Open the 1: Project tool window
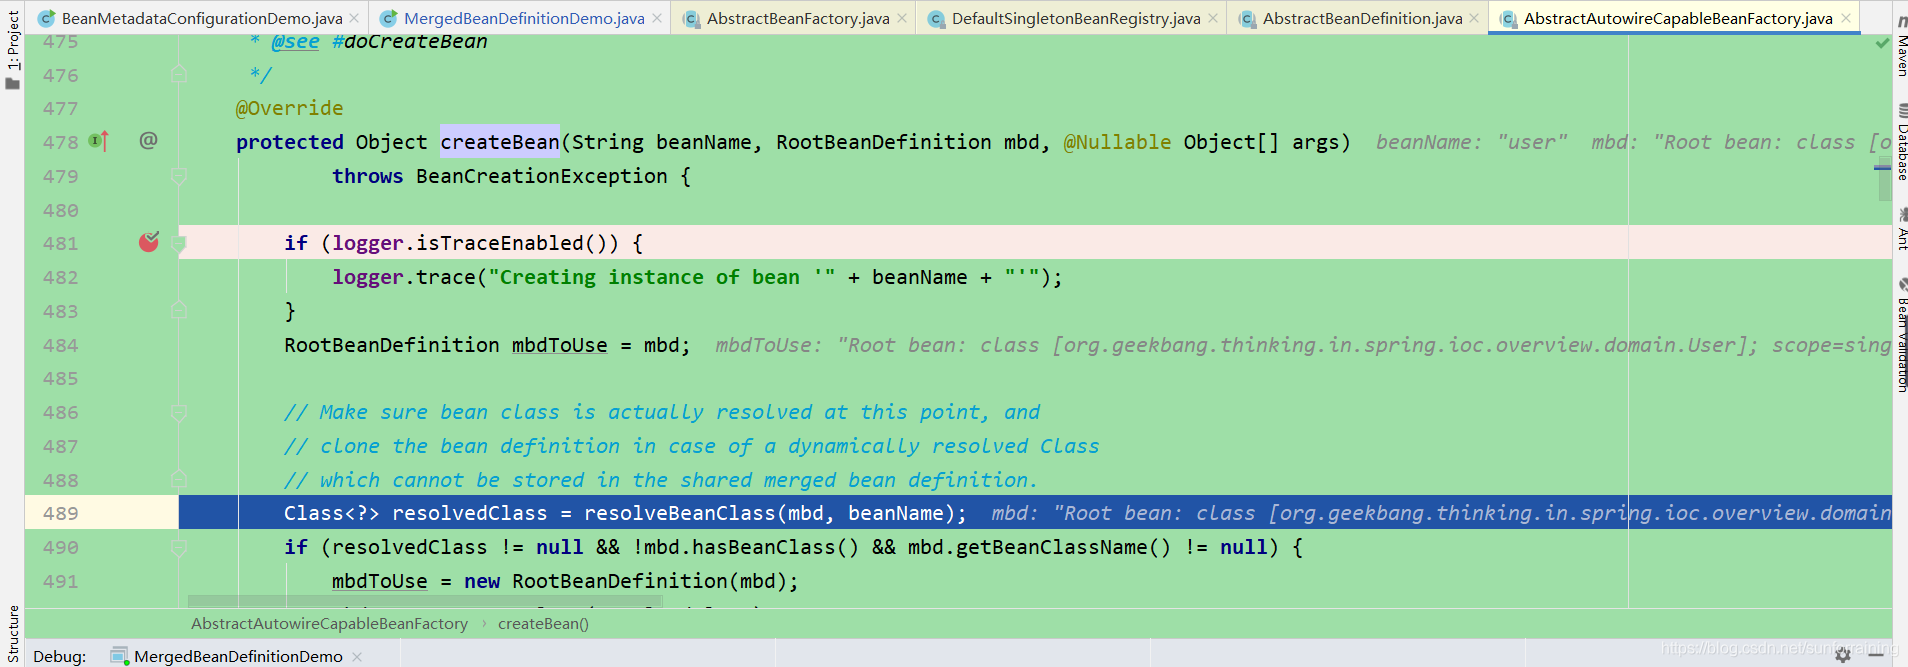 click(12, 48)
